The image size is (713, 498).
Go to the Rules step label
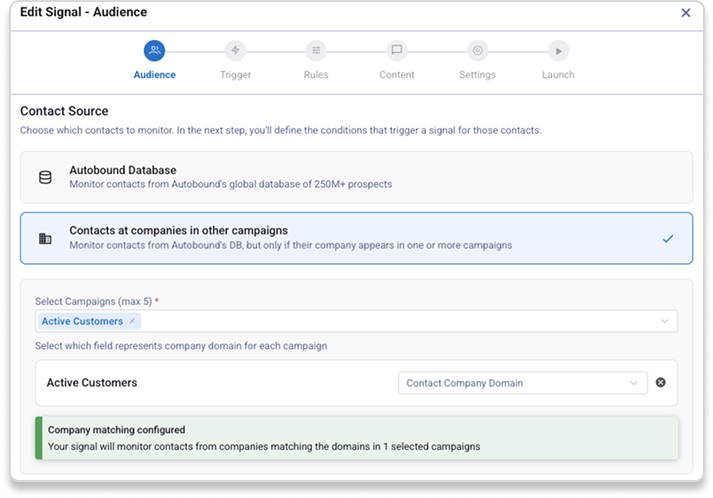(x=316, y=75)
